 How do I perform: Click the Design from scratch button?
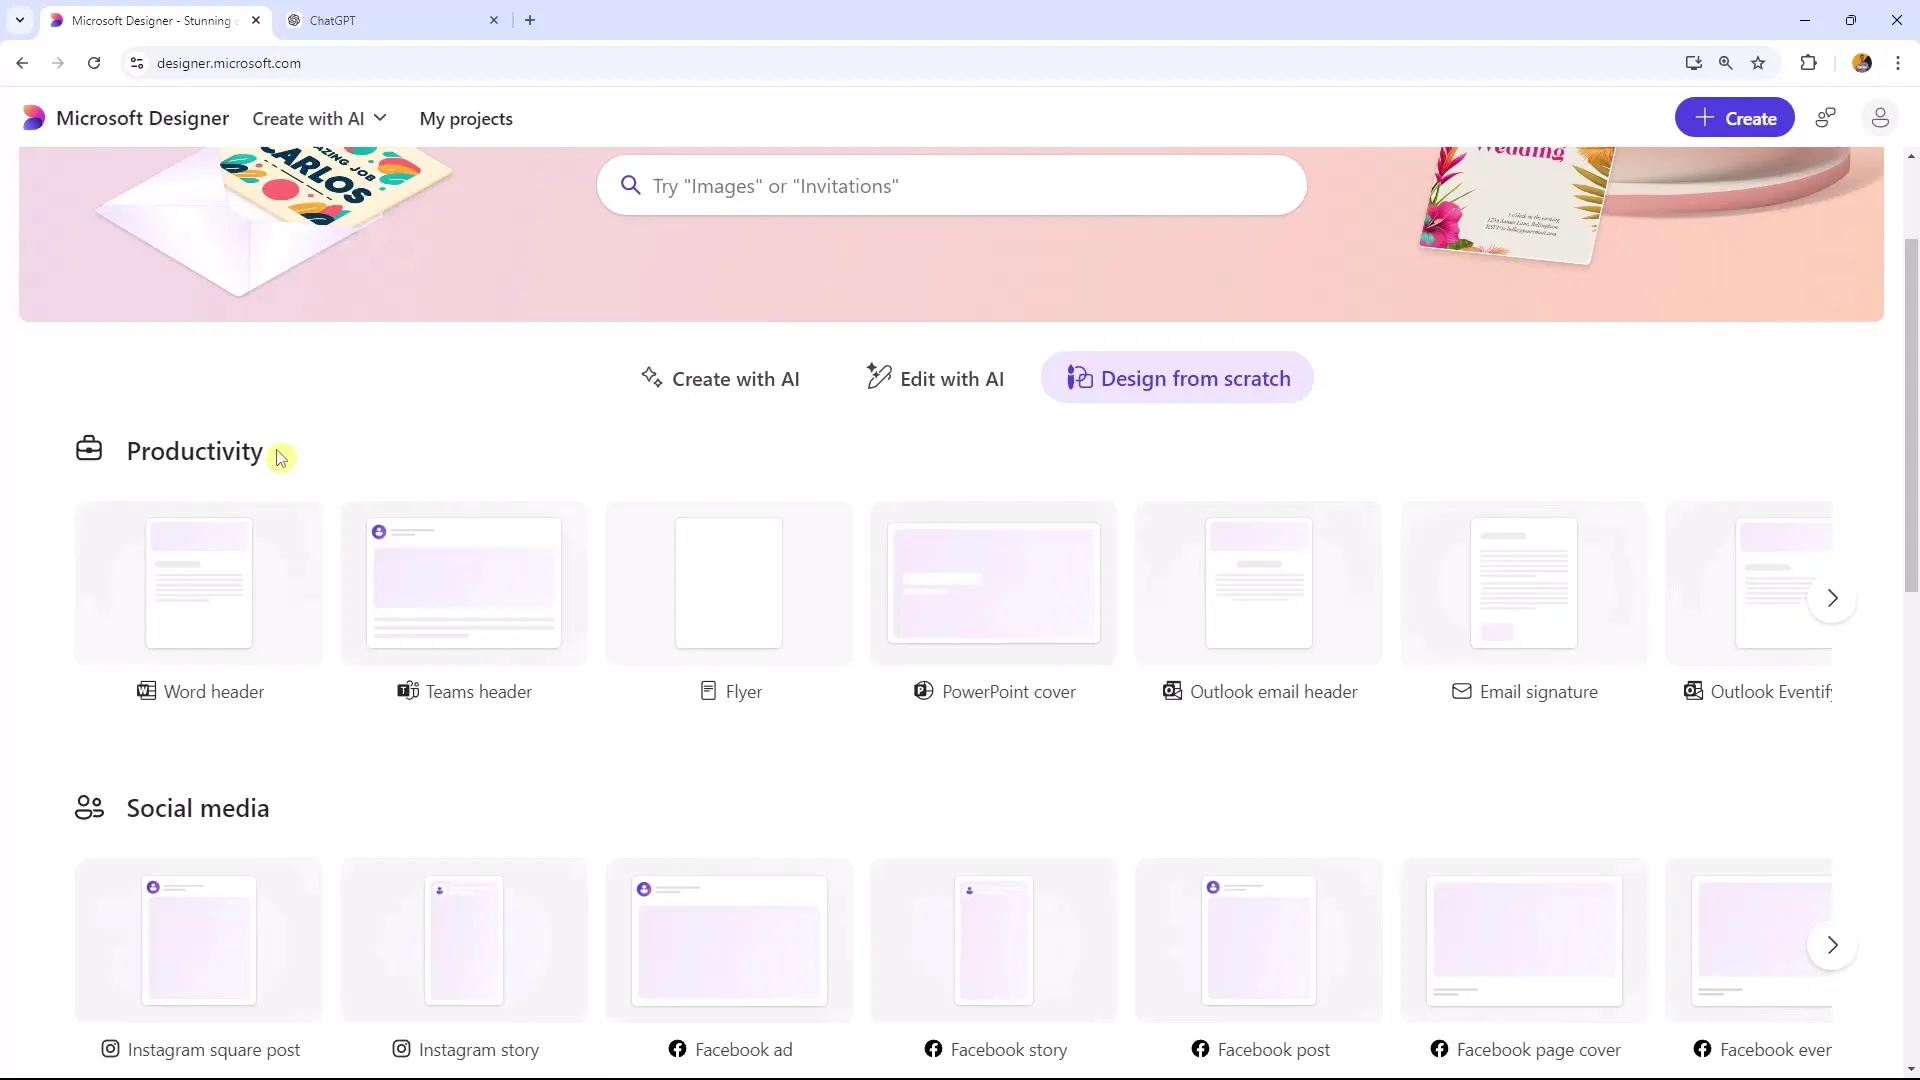click(x=1178, y=378)
